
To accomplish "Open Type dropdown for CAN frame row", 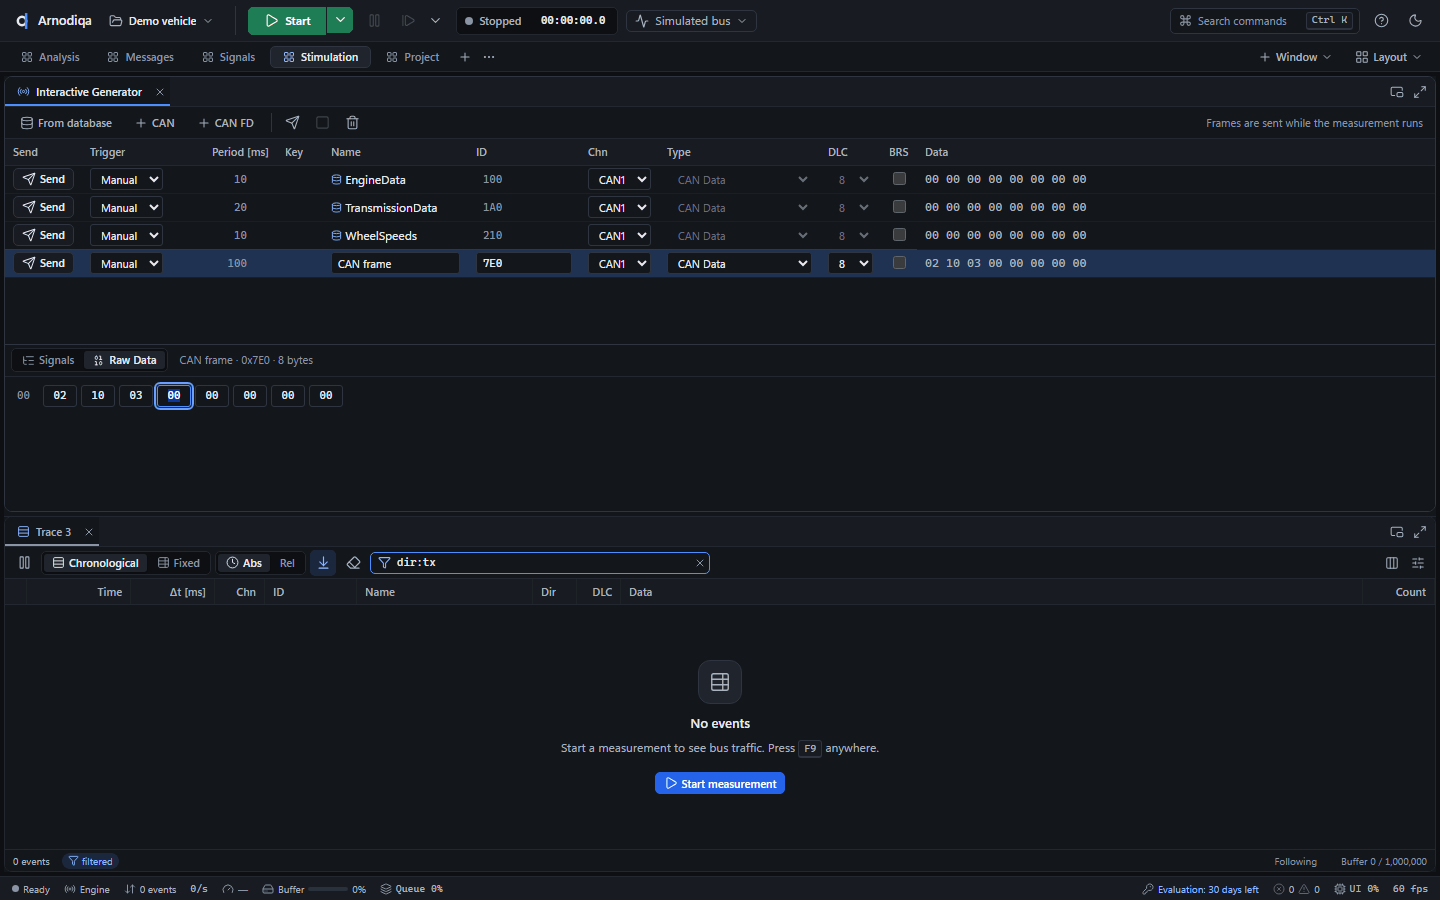I will 739,264.
